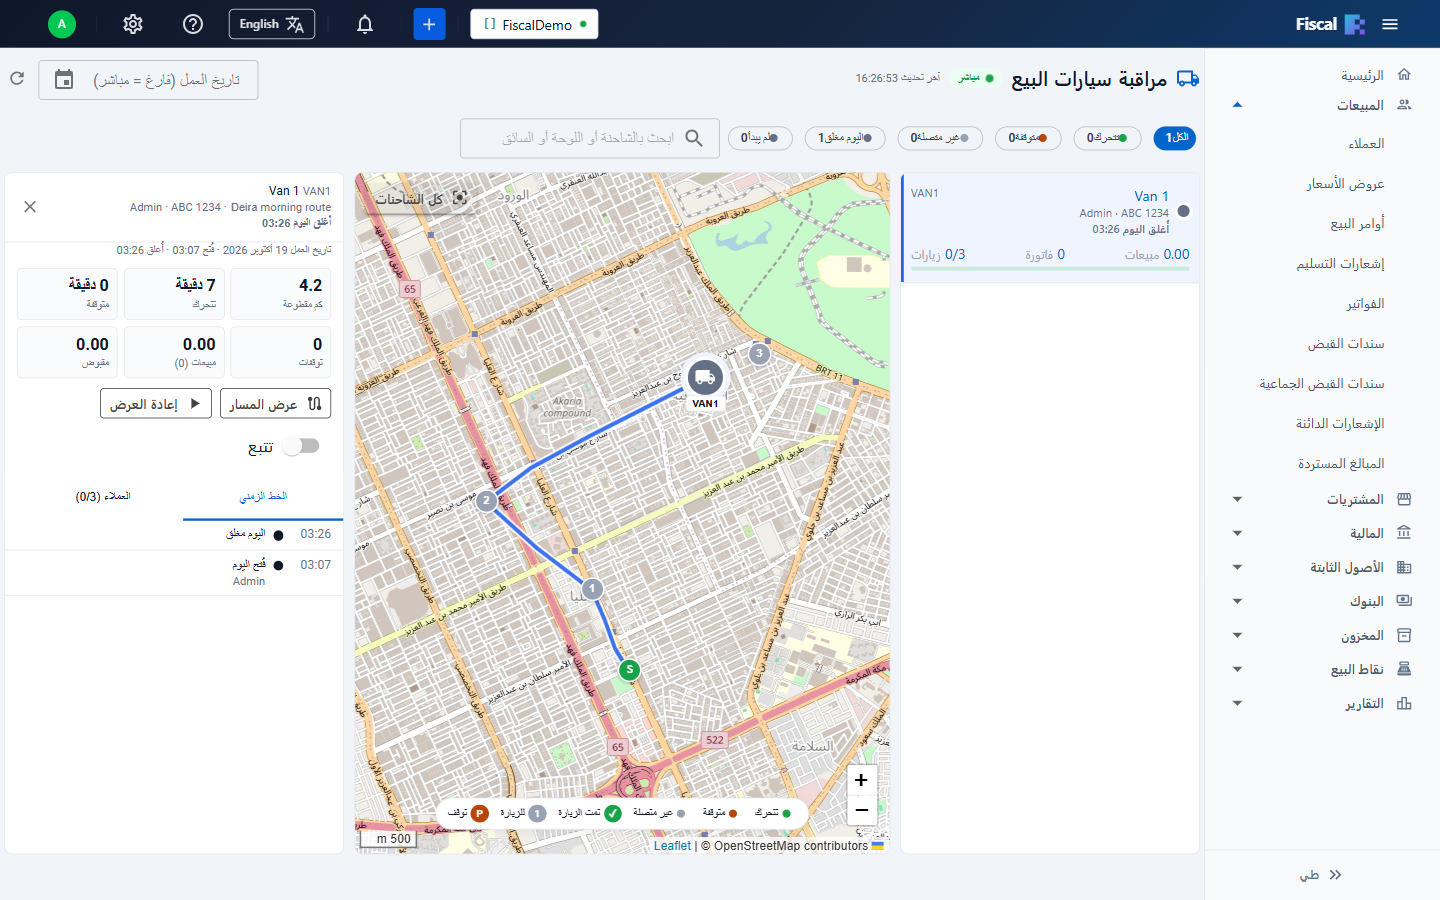Switch to الخط الزمني timeline tab
This screenshot has height=900, width=1440.
coord(263,496)
